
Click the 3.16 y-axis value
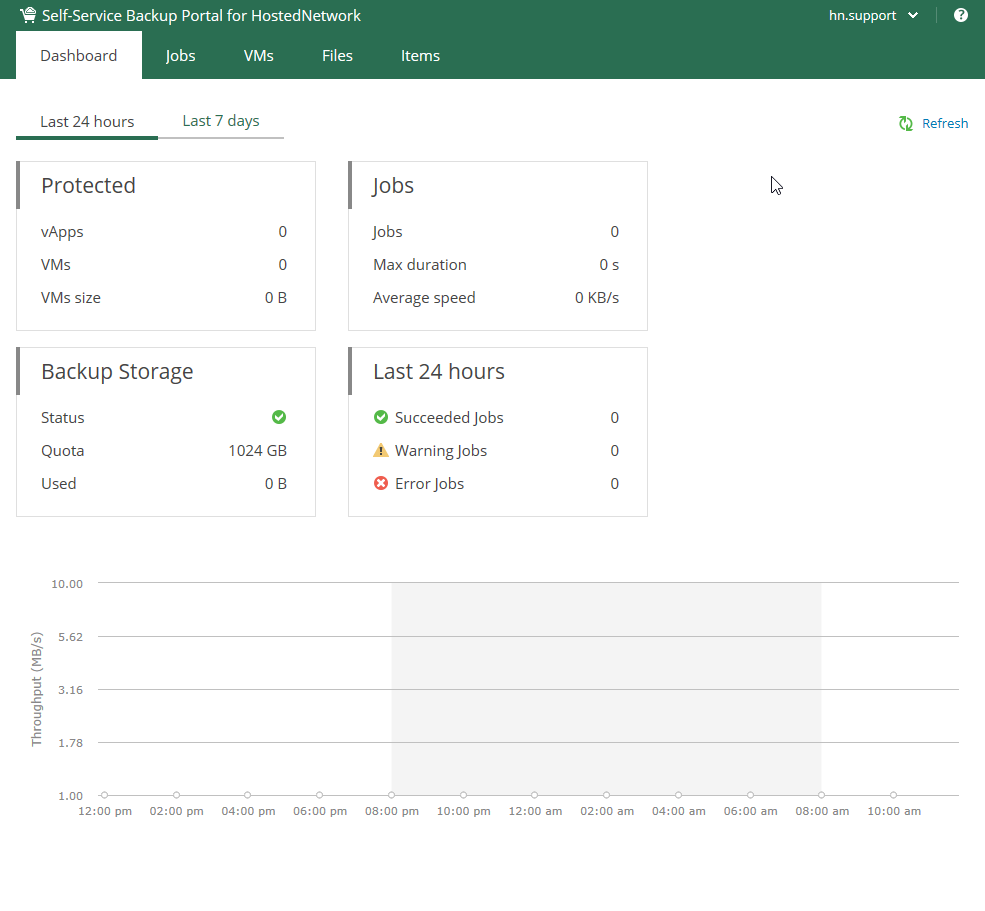click(x=70, y=690)
